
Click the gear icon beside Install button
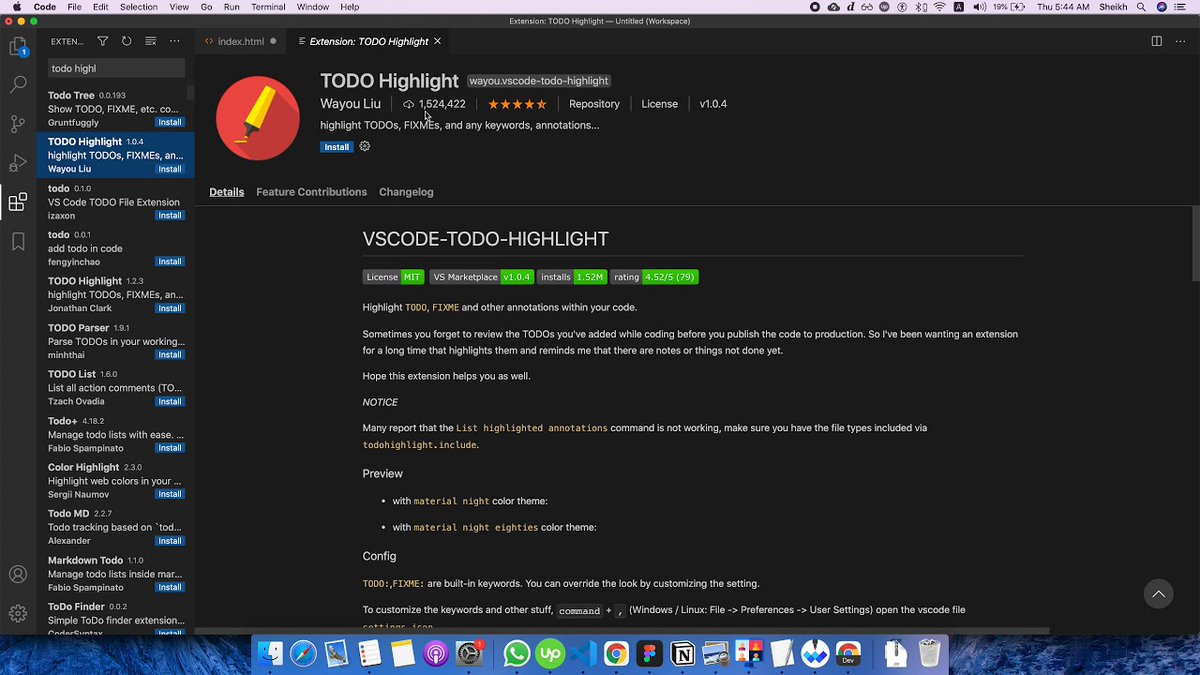pos(365,146)
